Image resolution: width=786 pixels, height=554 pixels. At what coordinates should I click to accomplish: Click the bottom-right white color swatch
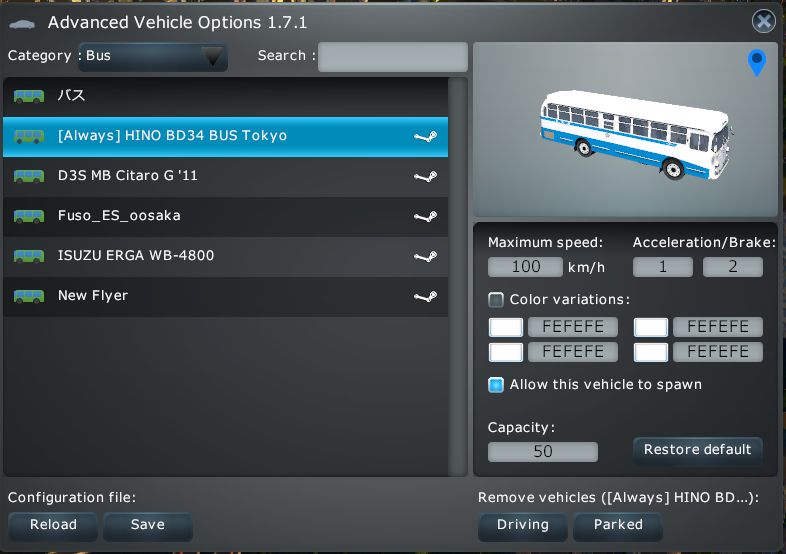[651, 352]
